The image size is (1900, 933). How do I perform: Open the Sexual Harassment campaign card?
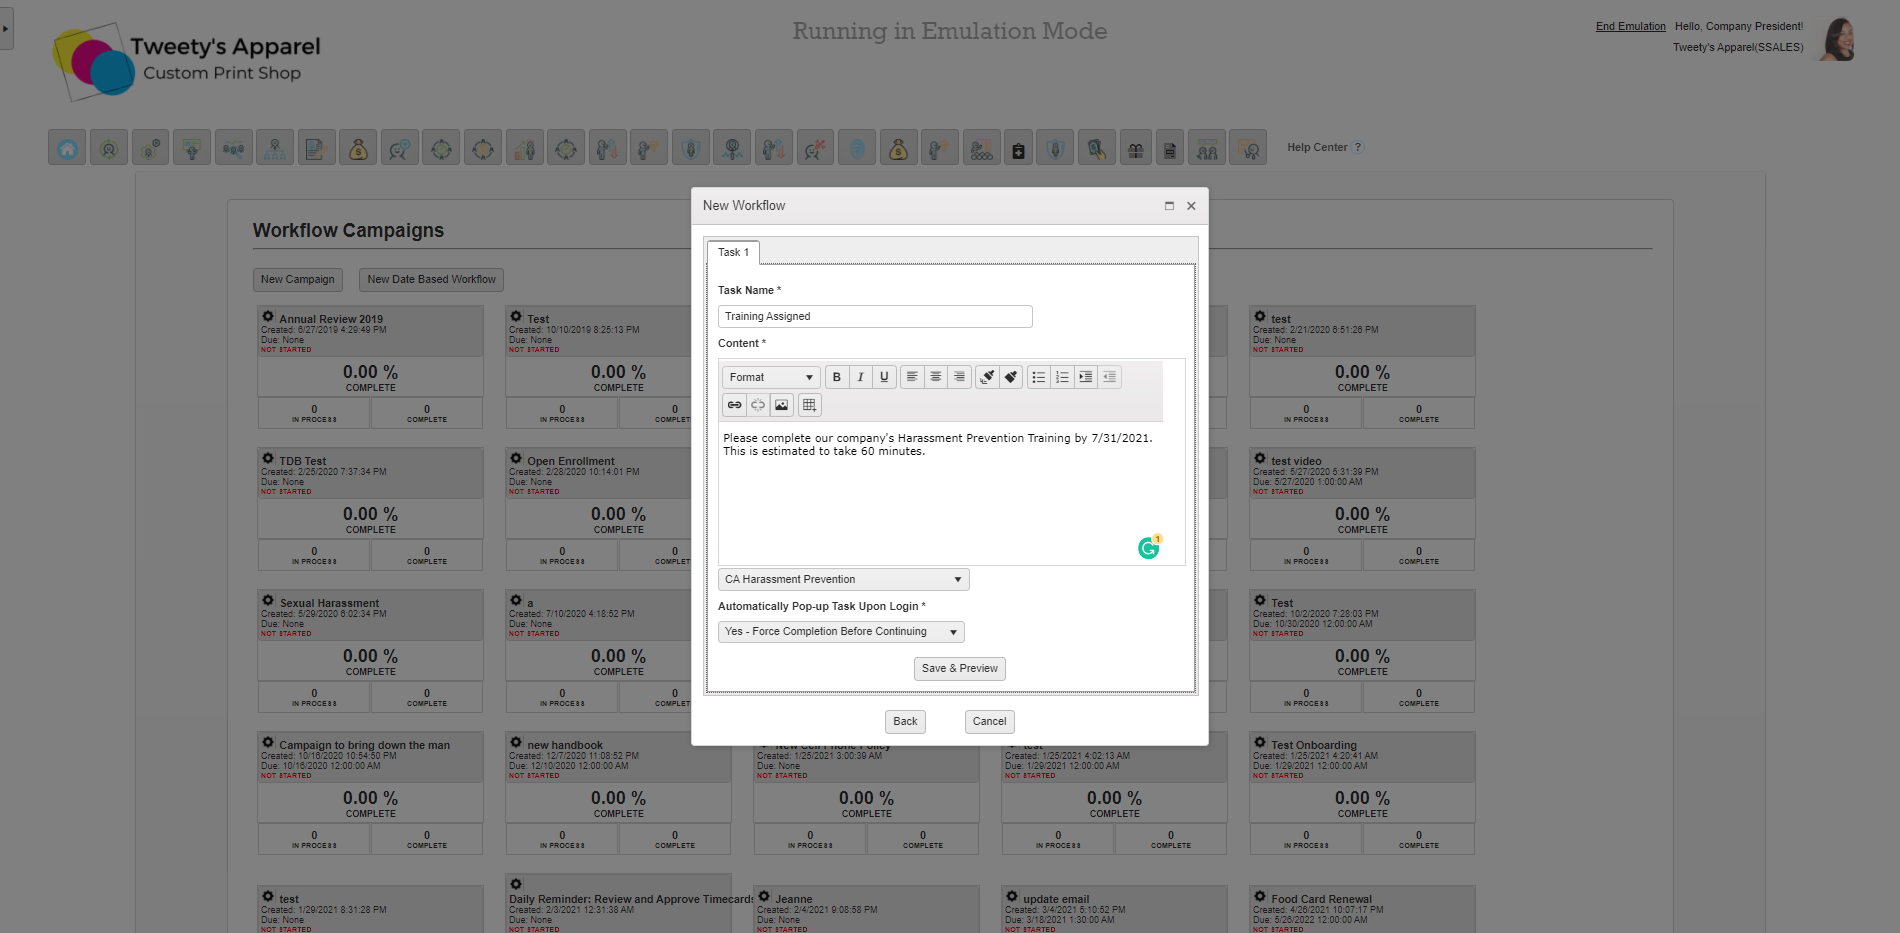click(330, 603)
